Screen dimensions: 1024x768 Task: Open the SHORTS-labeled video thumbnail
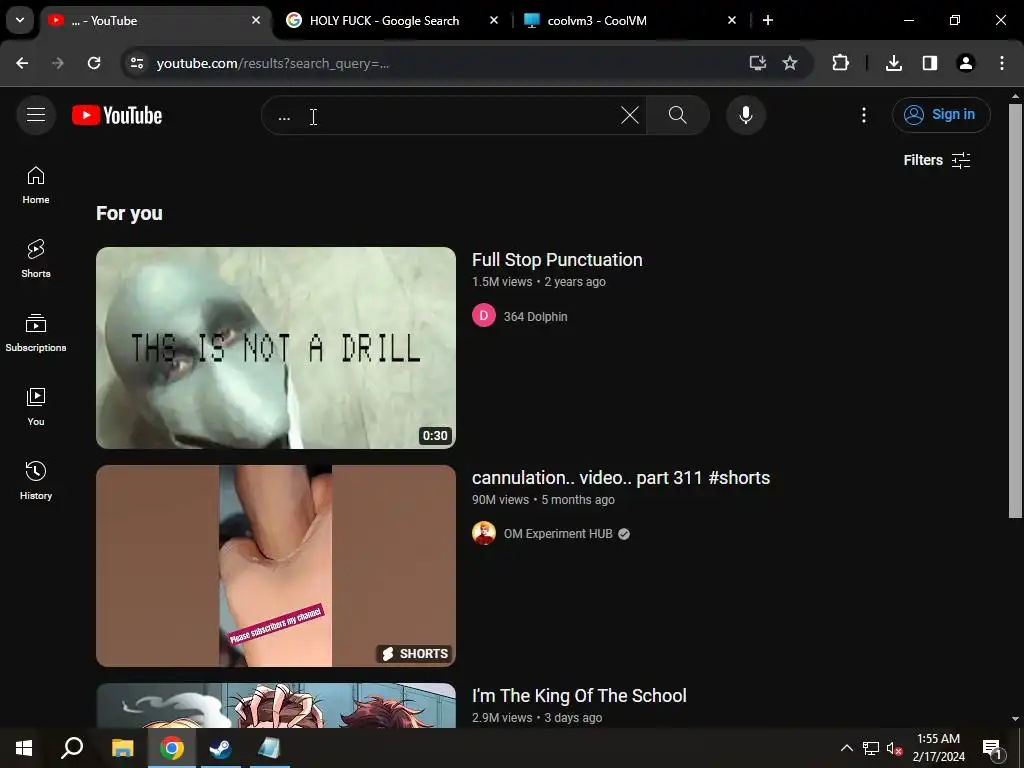276,566
